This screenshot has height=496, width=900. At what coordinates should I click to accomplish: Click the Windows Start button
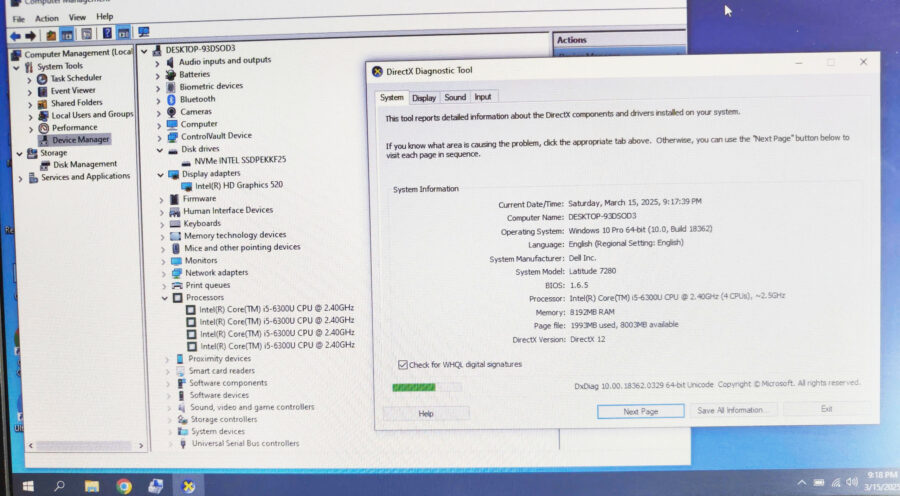28,486
